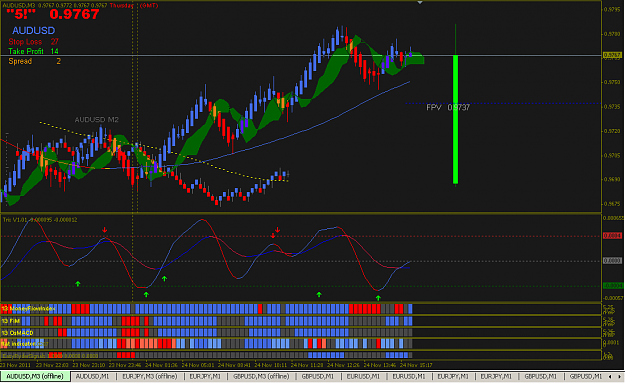The width and height of the screenshot is (625, 383).
Task: Select the large green vertical bar object
Action: click(456, 119)
